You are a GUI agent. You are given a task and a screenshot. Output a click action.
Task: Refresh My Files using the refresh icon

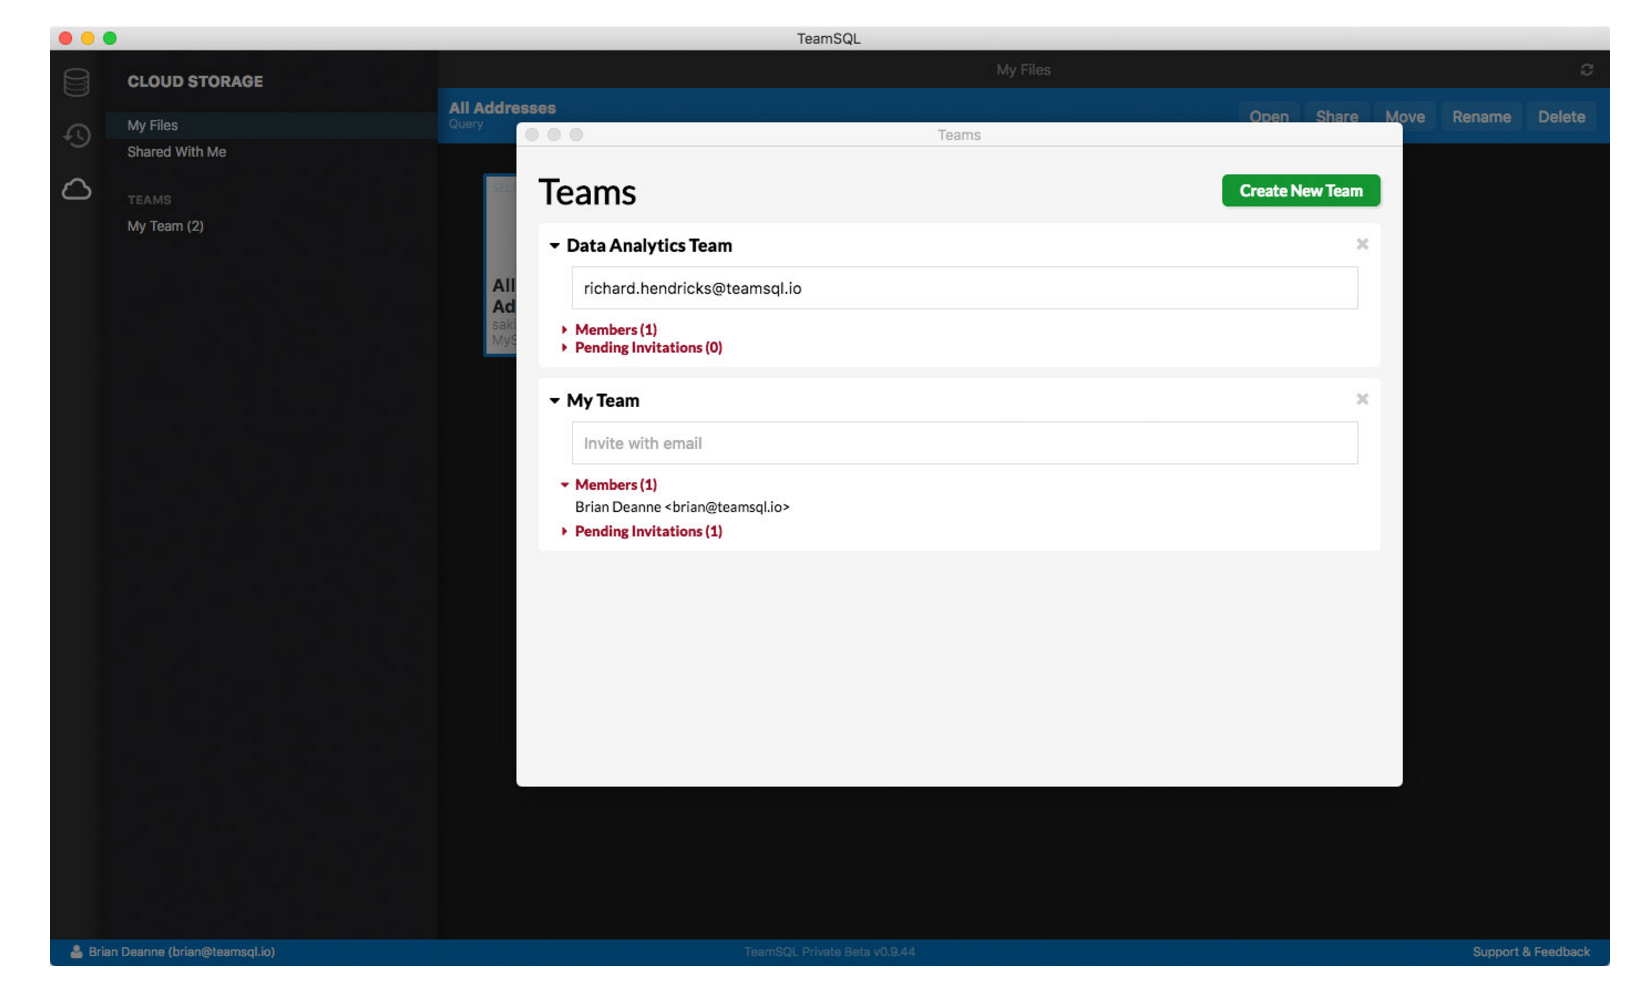coord(1587,70)
